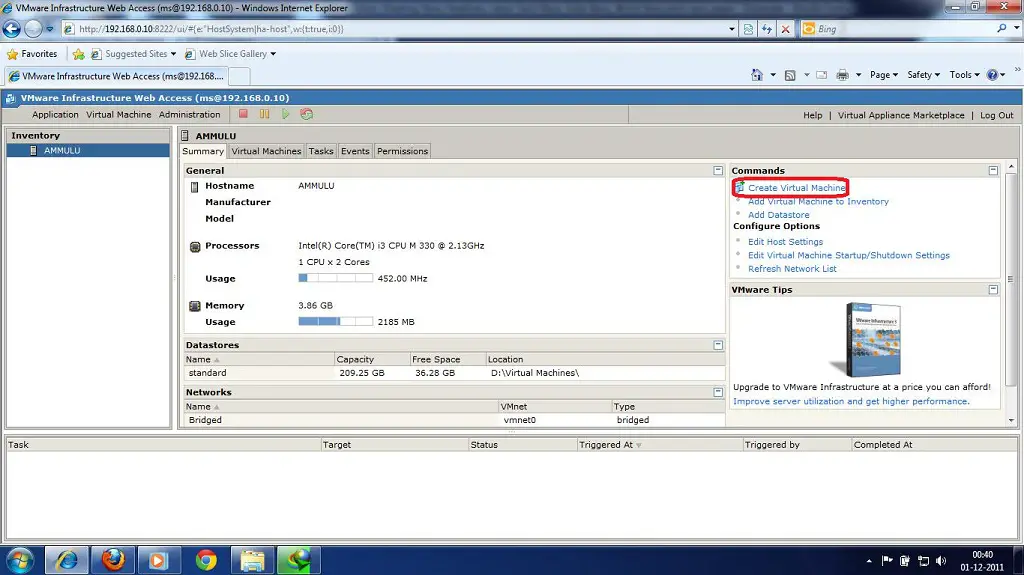The image size is (1024, 575).
Task: Open Virtual Appliance Marketplace link
Action: point(901,115)
